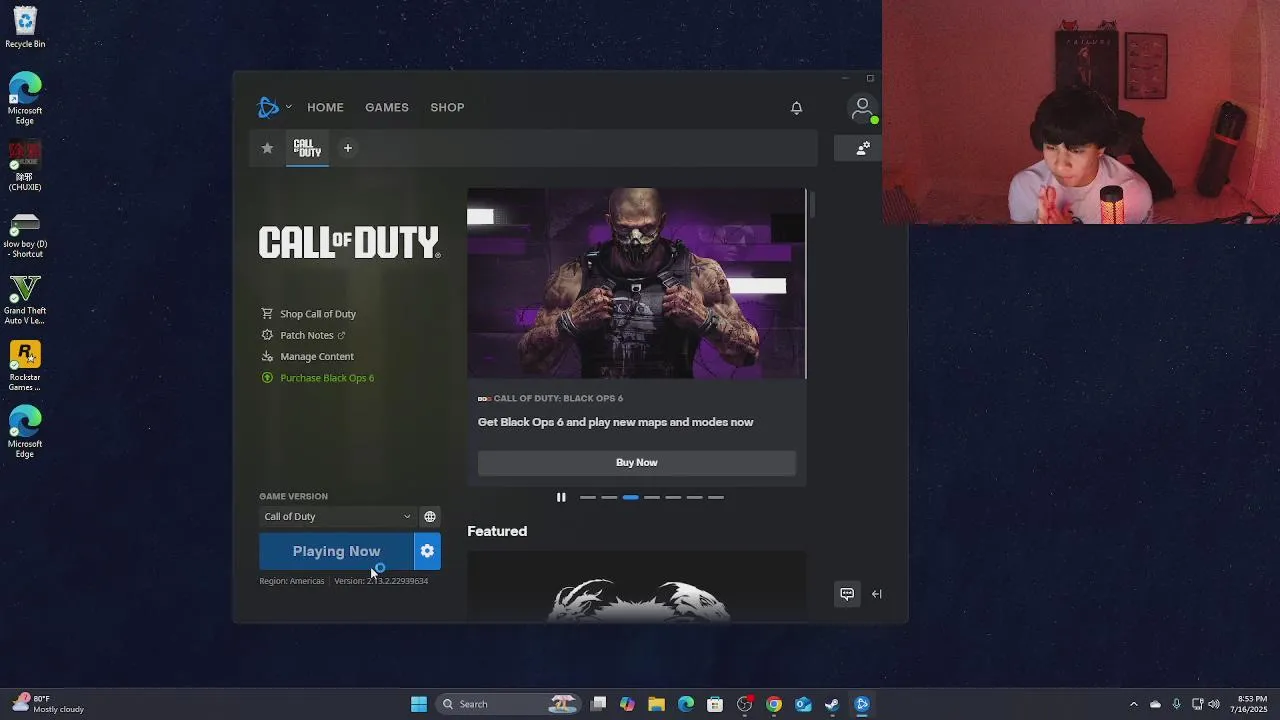This screenshot has height=720, width=1280.
Task: Click the Battle.net taskbar icon
Action: click(862, 704)
